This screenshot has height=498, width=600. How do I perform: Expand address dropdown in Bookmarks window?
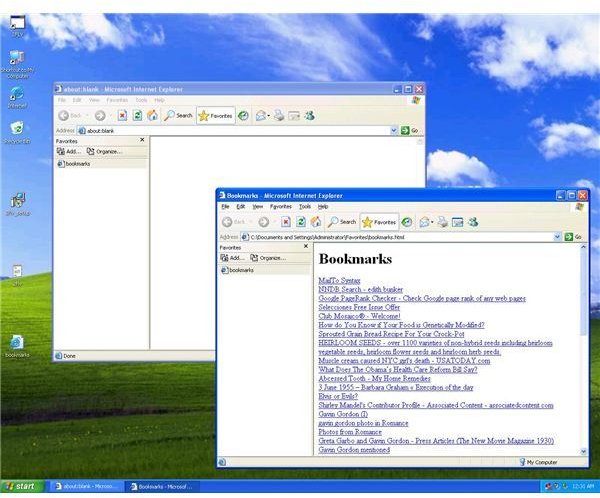557,237
